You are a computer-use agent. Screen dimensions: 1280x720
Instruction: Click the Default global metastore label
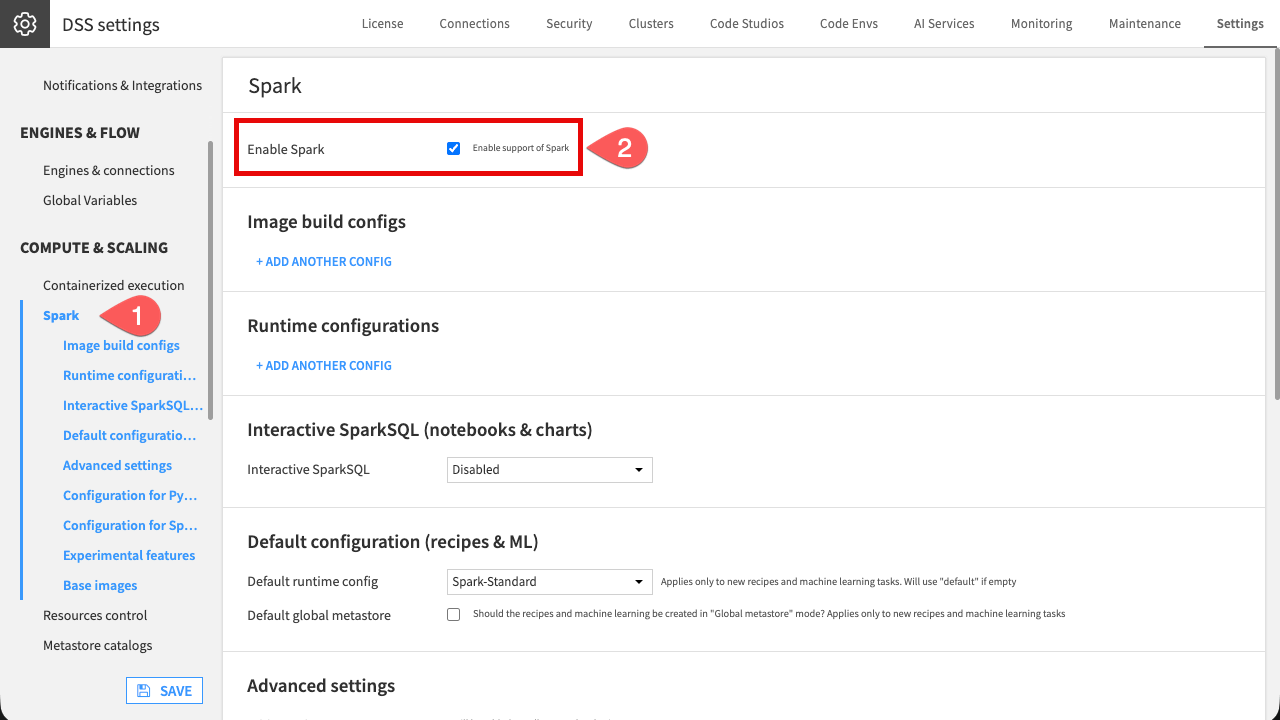319,615
